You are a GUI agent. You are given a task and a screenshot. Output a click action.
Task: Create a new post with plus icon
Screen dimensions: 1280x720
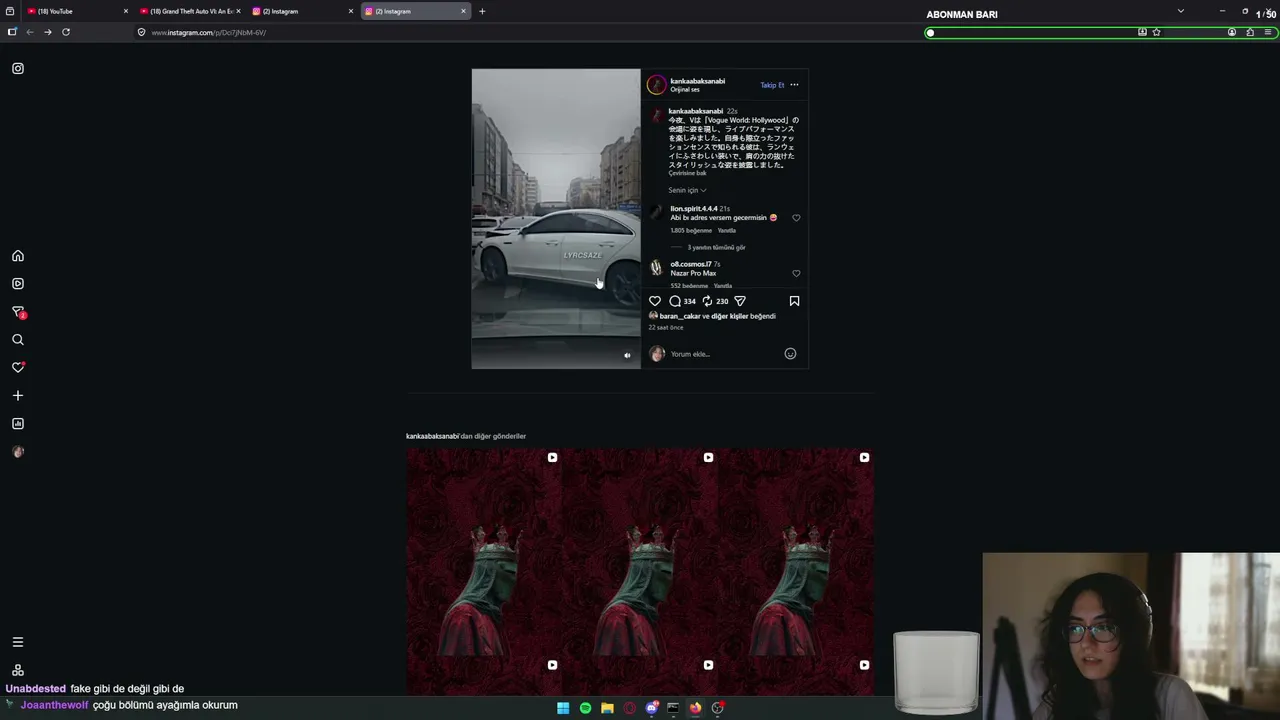click(x=18, y=396)
